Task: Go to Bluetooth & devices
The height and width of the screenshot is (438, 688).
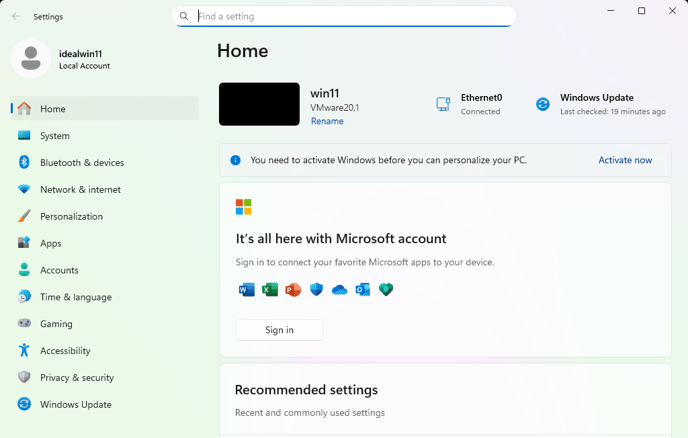Action: pos(105,162)
